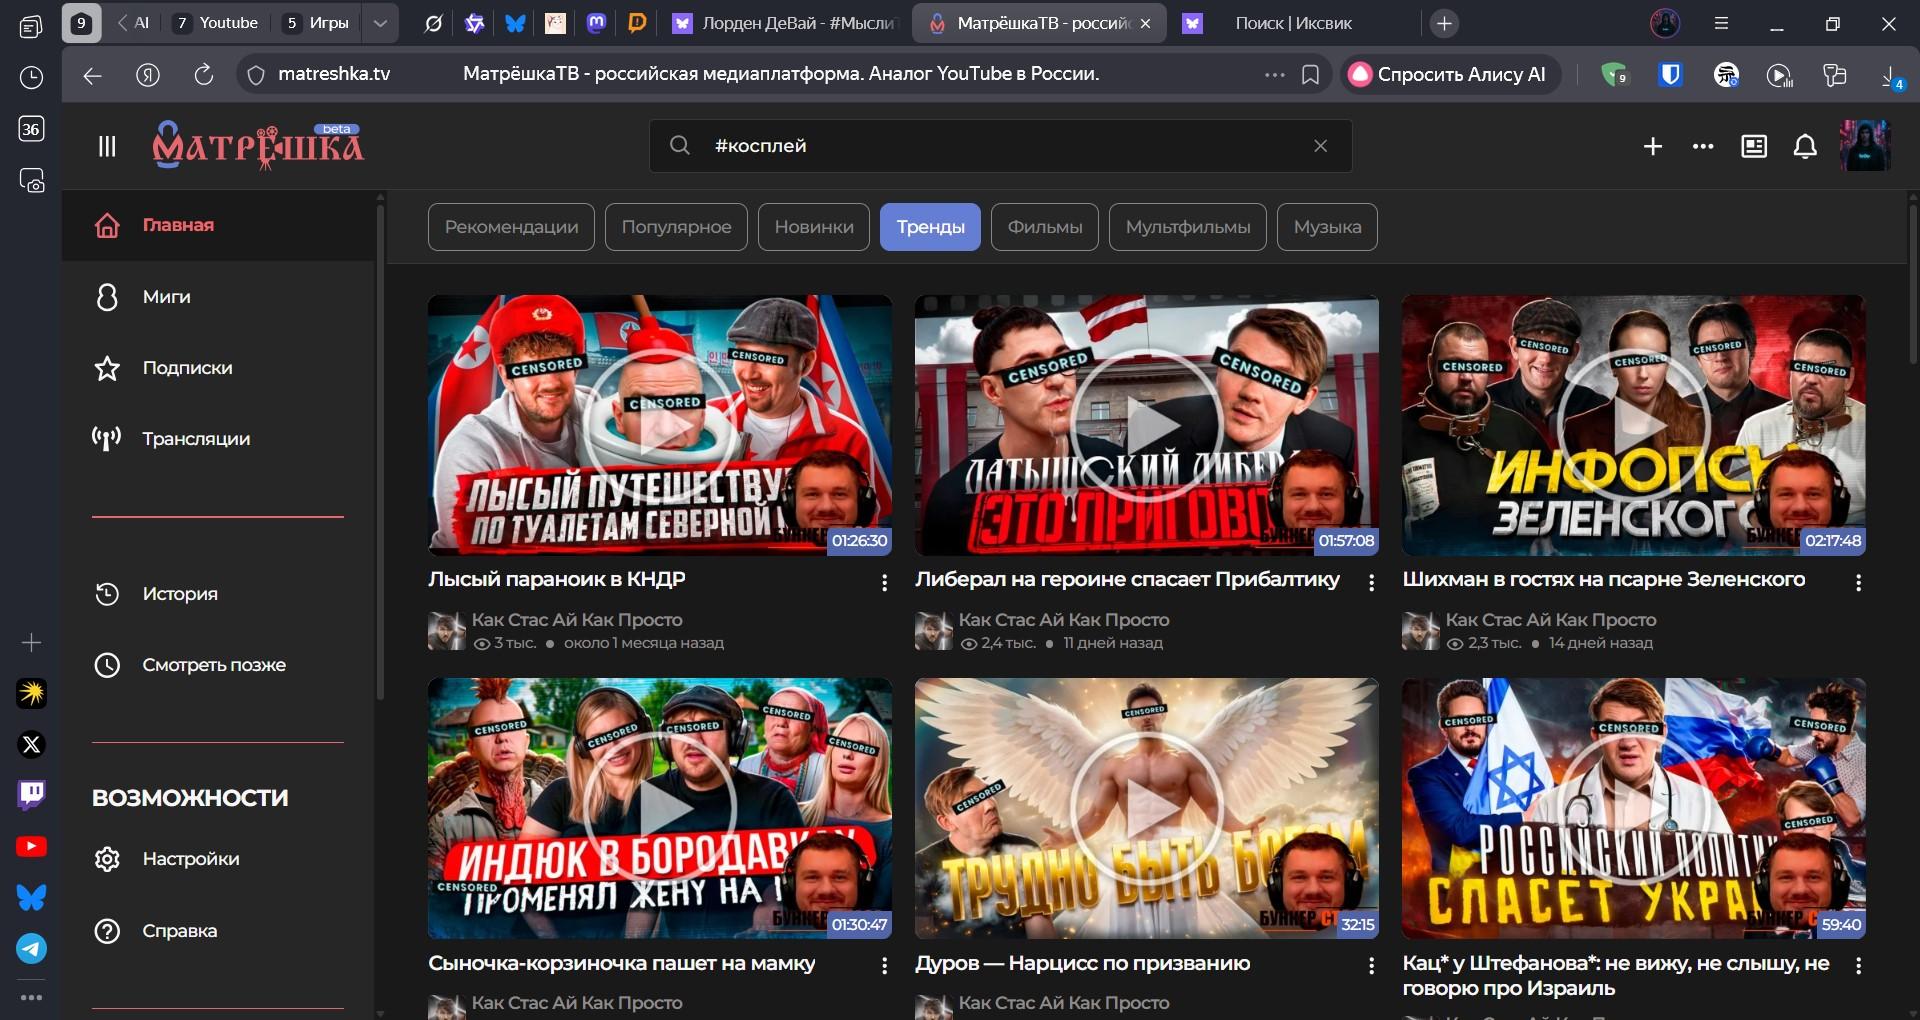
Task: Open Telegram from browser sidebar
Action: coord(31,948)
